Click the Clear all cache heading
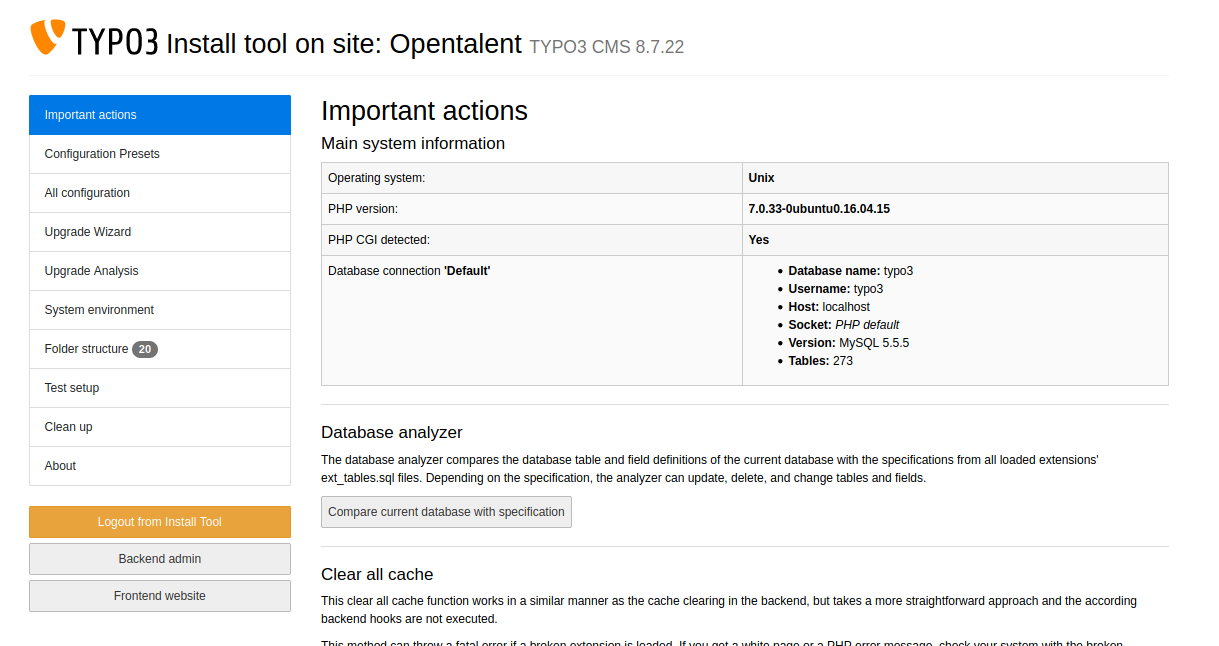Screen dimensions: 1219x646 tap(377, 575)
